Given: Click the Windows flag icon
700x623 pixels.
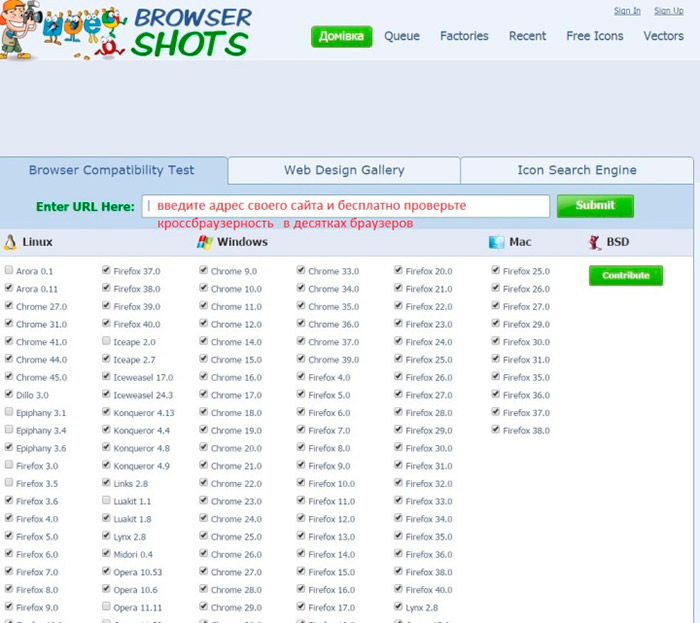Looking at the screenshot, I should pyautogui.click(x=204, y=242).
